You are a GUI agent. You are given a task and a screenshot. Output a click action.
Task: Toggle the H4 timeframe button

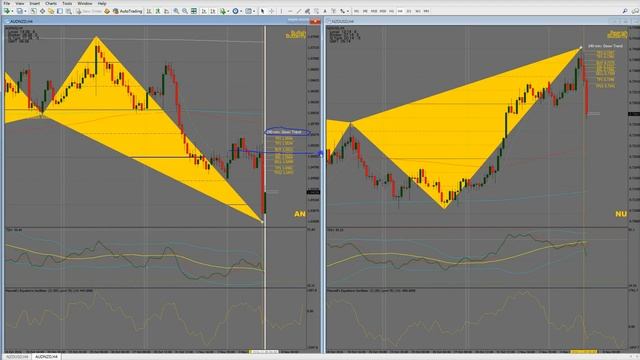tap(400, 11)
